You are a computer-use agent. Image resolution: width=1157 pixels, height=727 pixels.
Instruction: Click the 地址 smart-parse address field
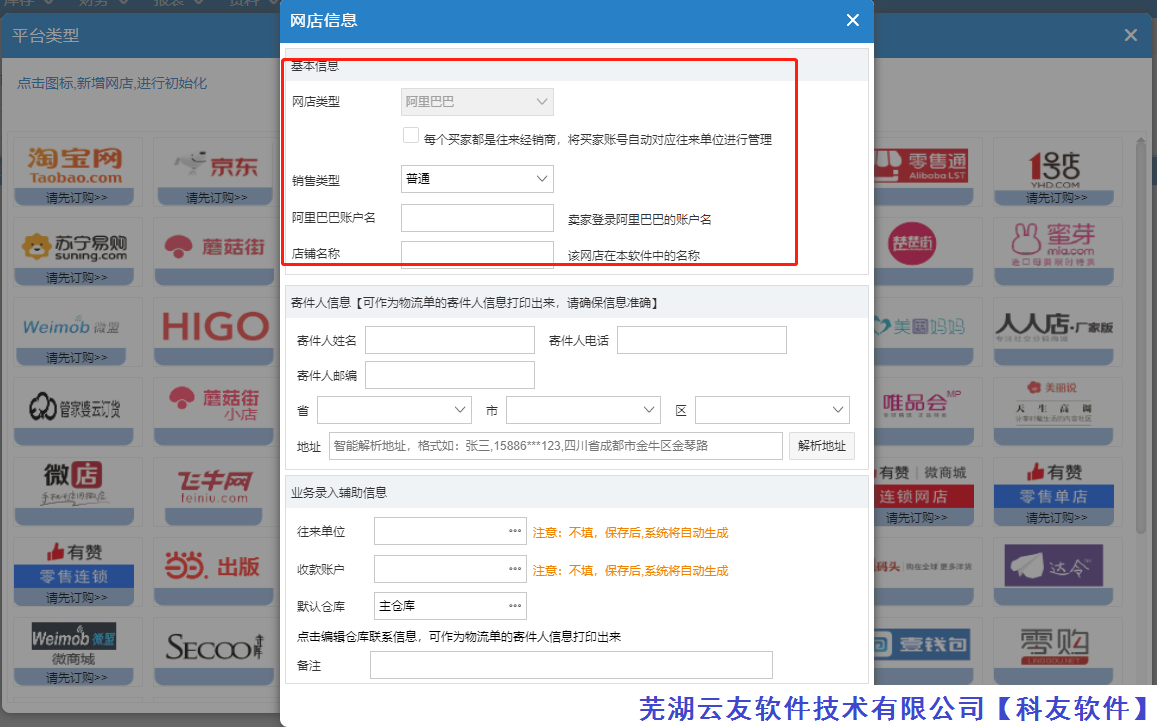tap(556, 446)
